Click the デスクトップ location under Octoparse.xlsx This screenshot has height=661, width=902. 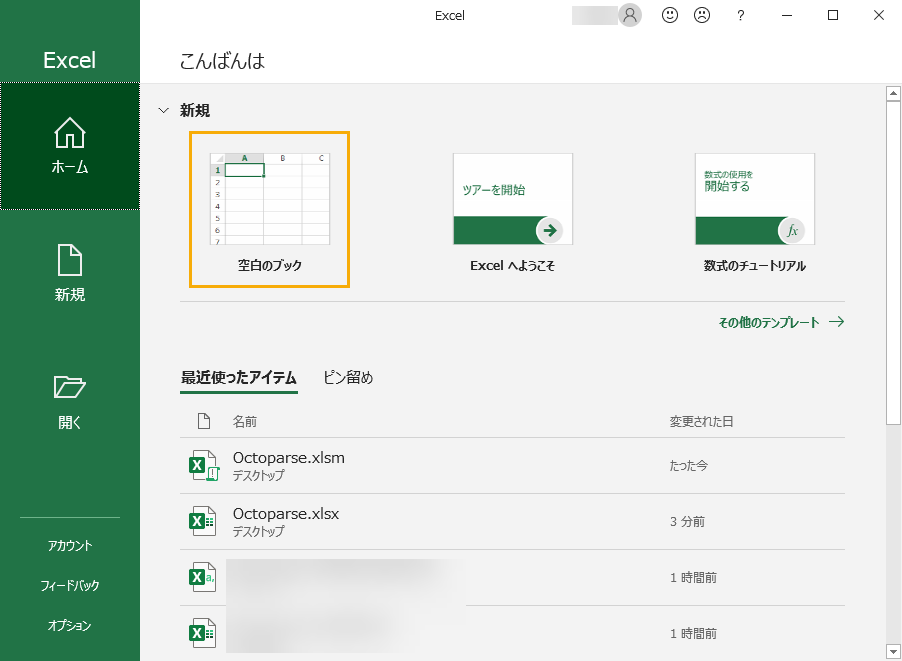coord(258,531)
